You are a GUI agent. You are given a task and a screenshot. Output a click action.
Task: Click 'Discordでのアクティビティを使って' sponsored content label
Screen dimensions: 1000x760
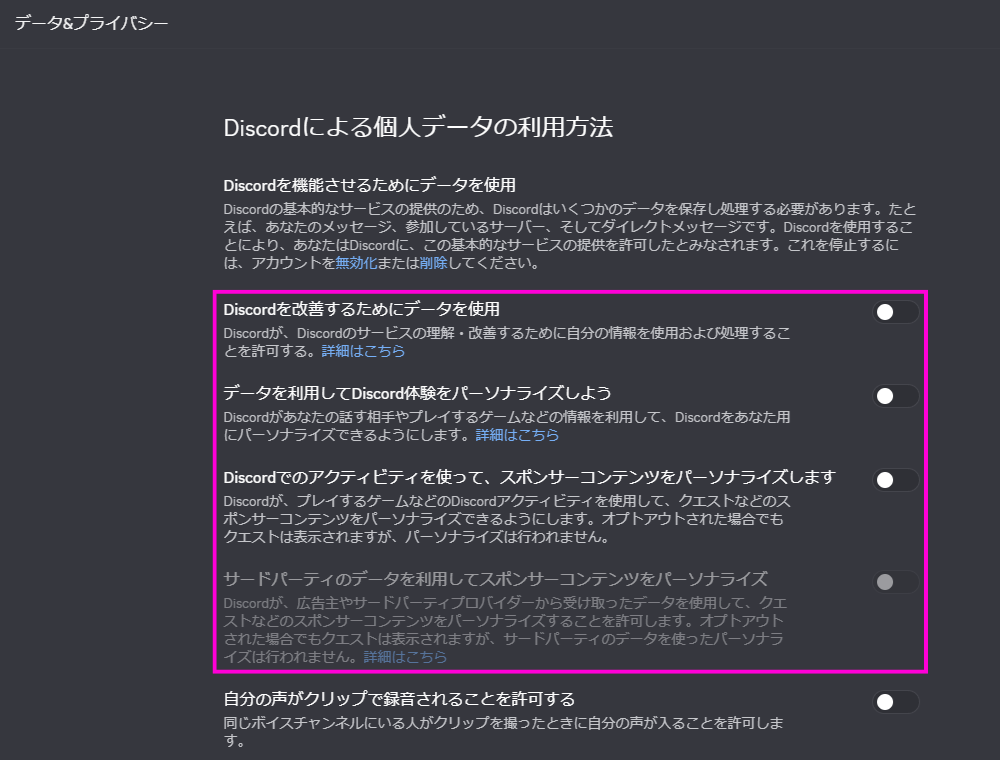click(529, 478)
